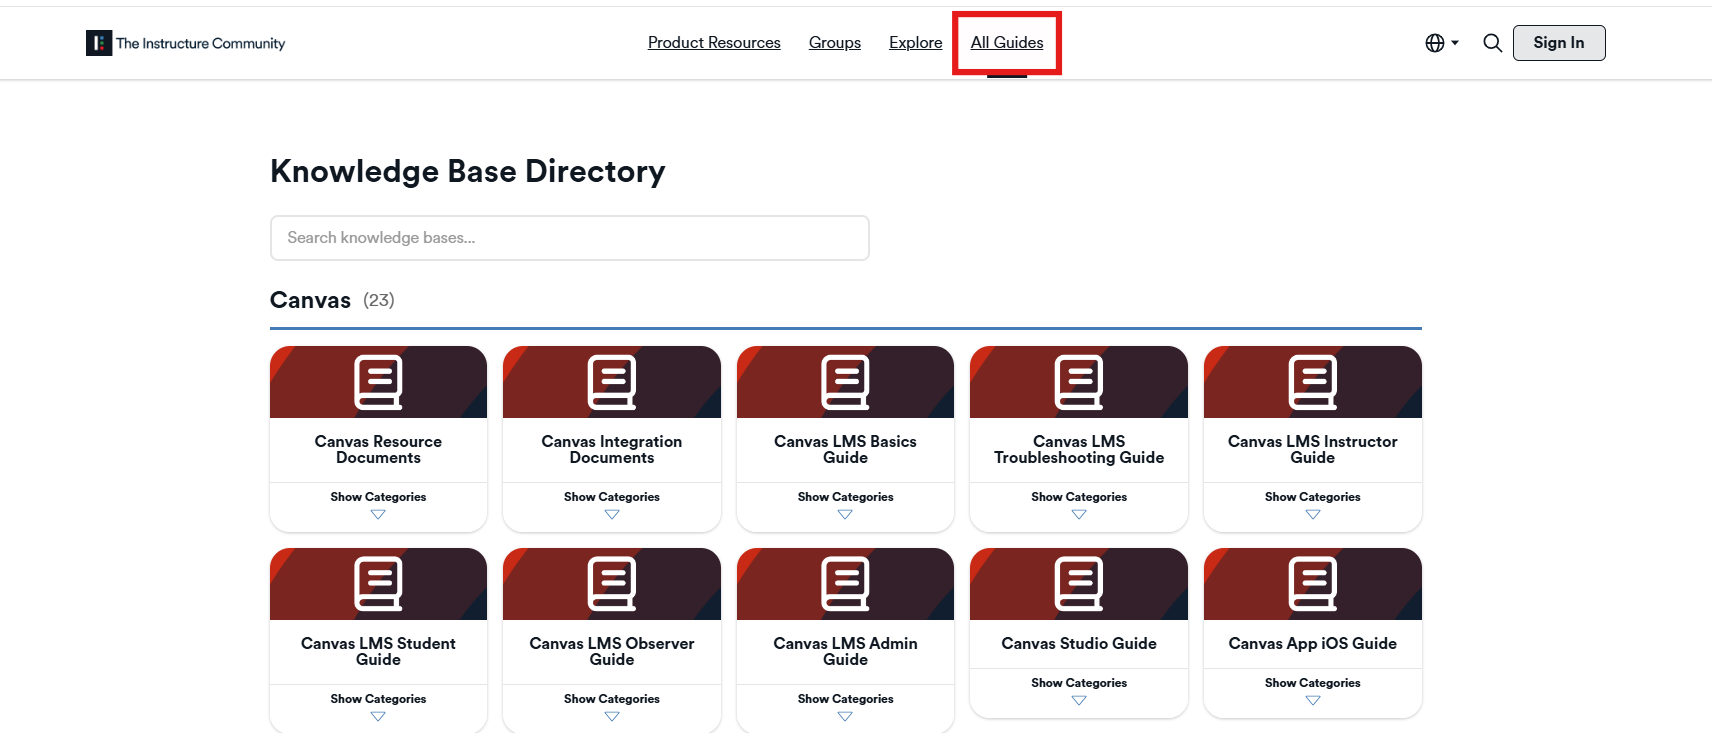
Task: Open the Groups navigation item
Action: 835,43
